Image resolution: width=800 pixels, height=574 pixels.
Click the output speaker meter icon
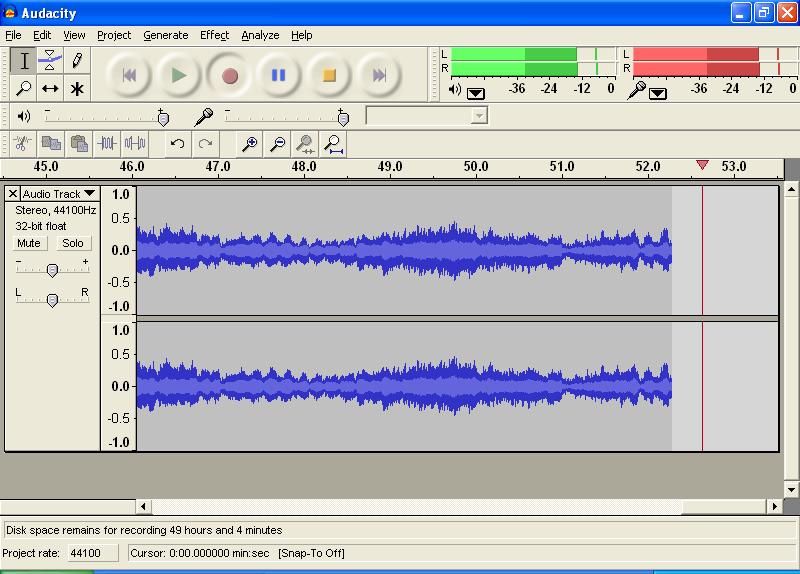coord(454,90)
